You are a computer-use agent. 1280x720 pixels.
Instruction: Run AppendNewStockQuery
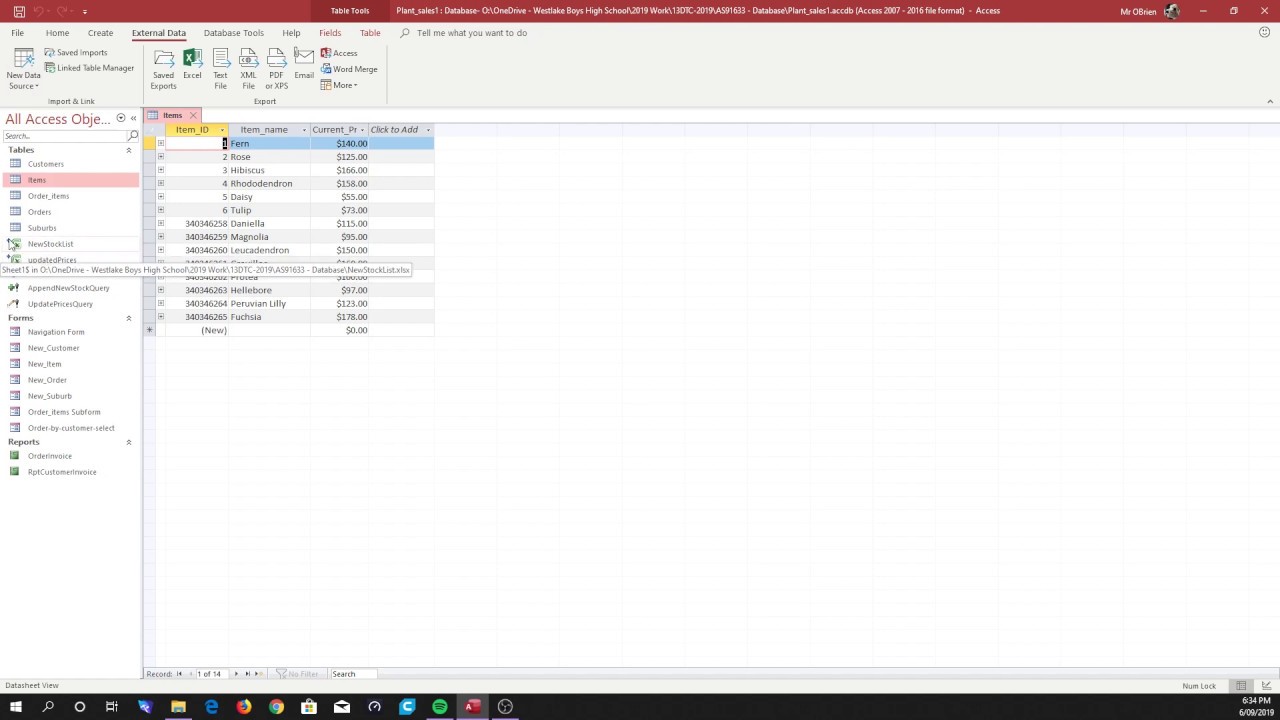pos(68,288)
